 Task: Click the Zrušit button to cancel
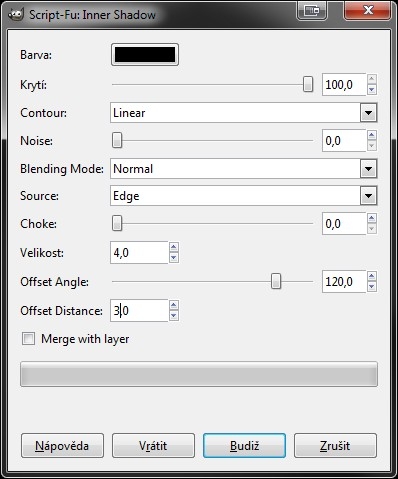(335, 446)
